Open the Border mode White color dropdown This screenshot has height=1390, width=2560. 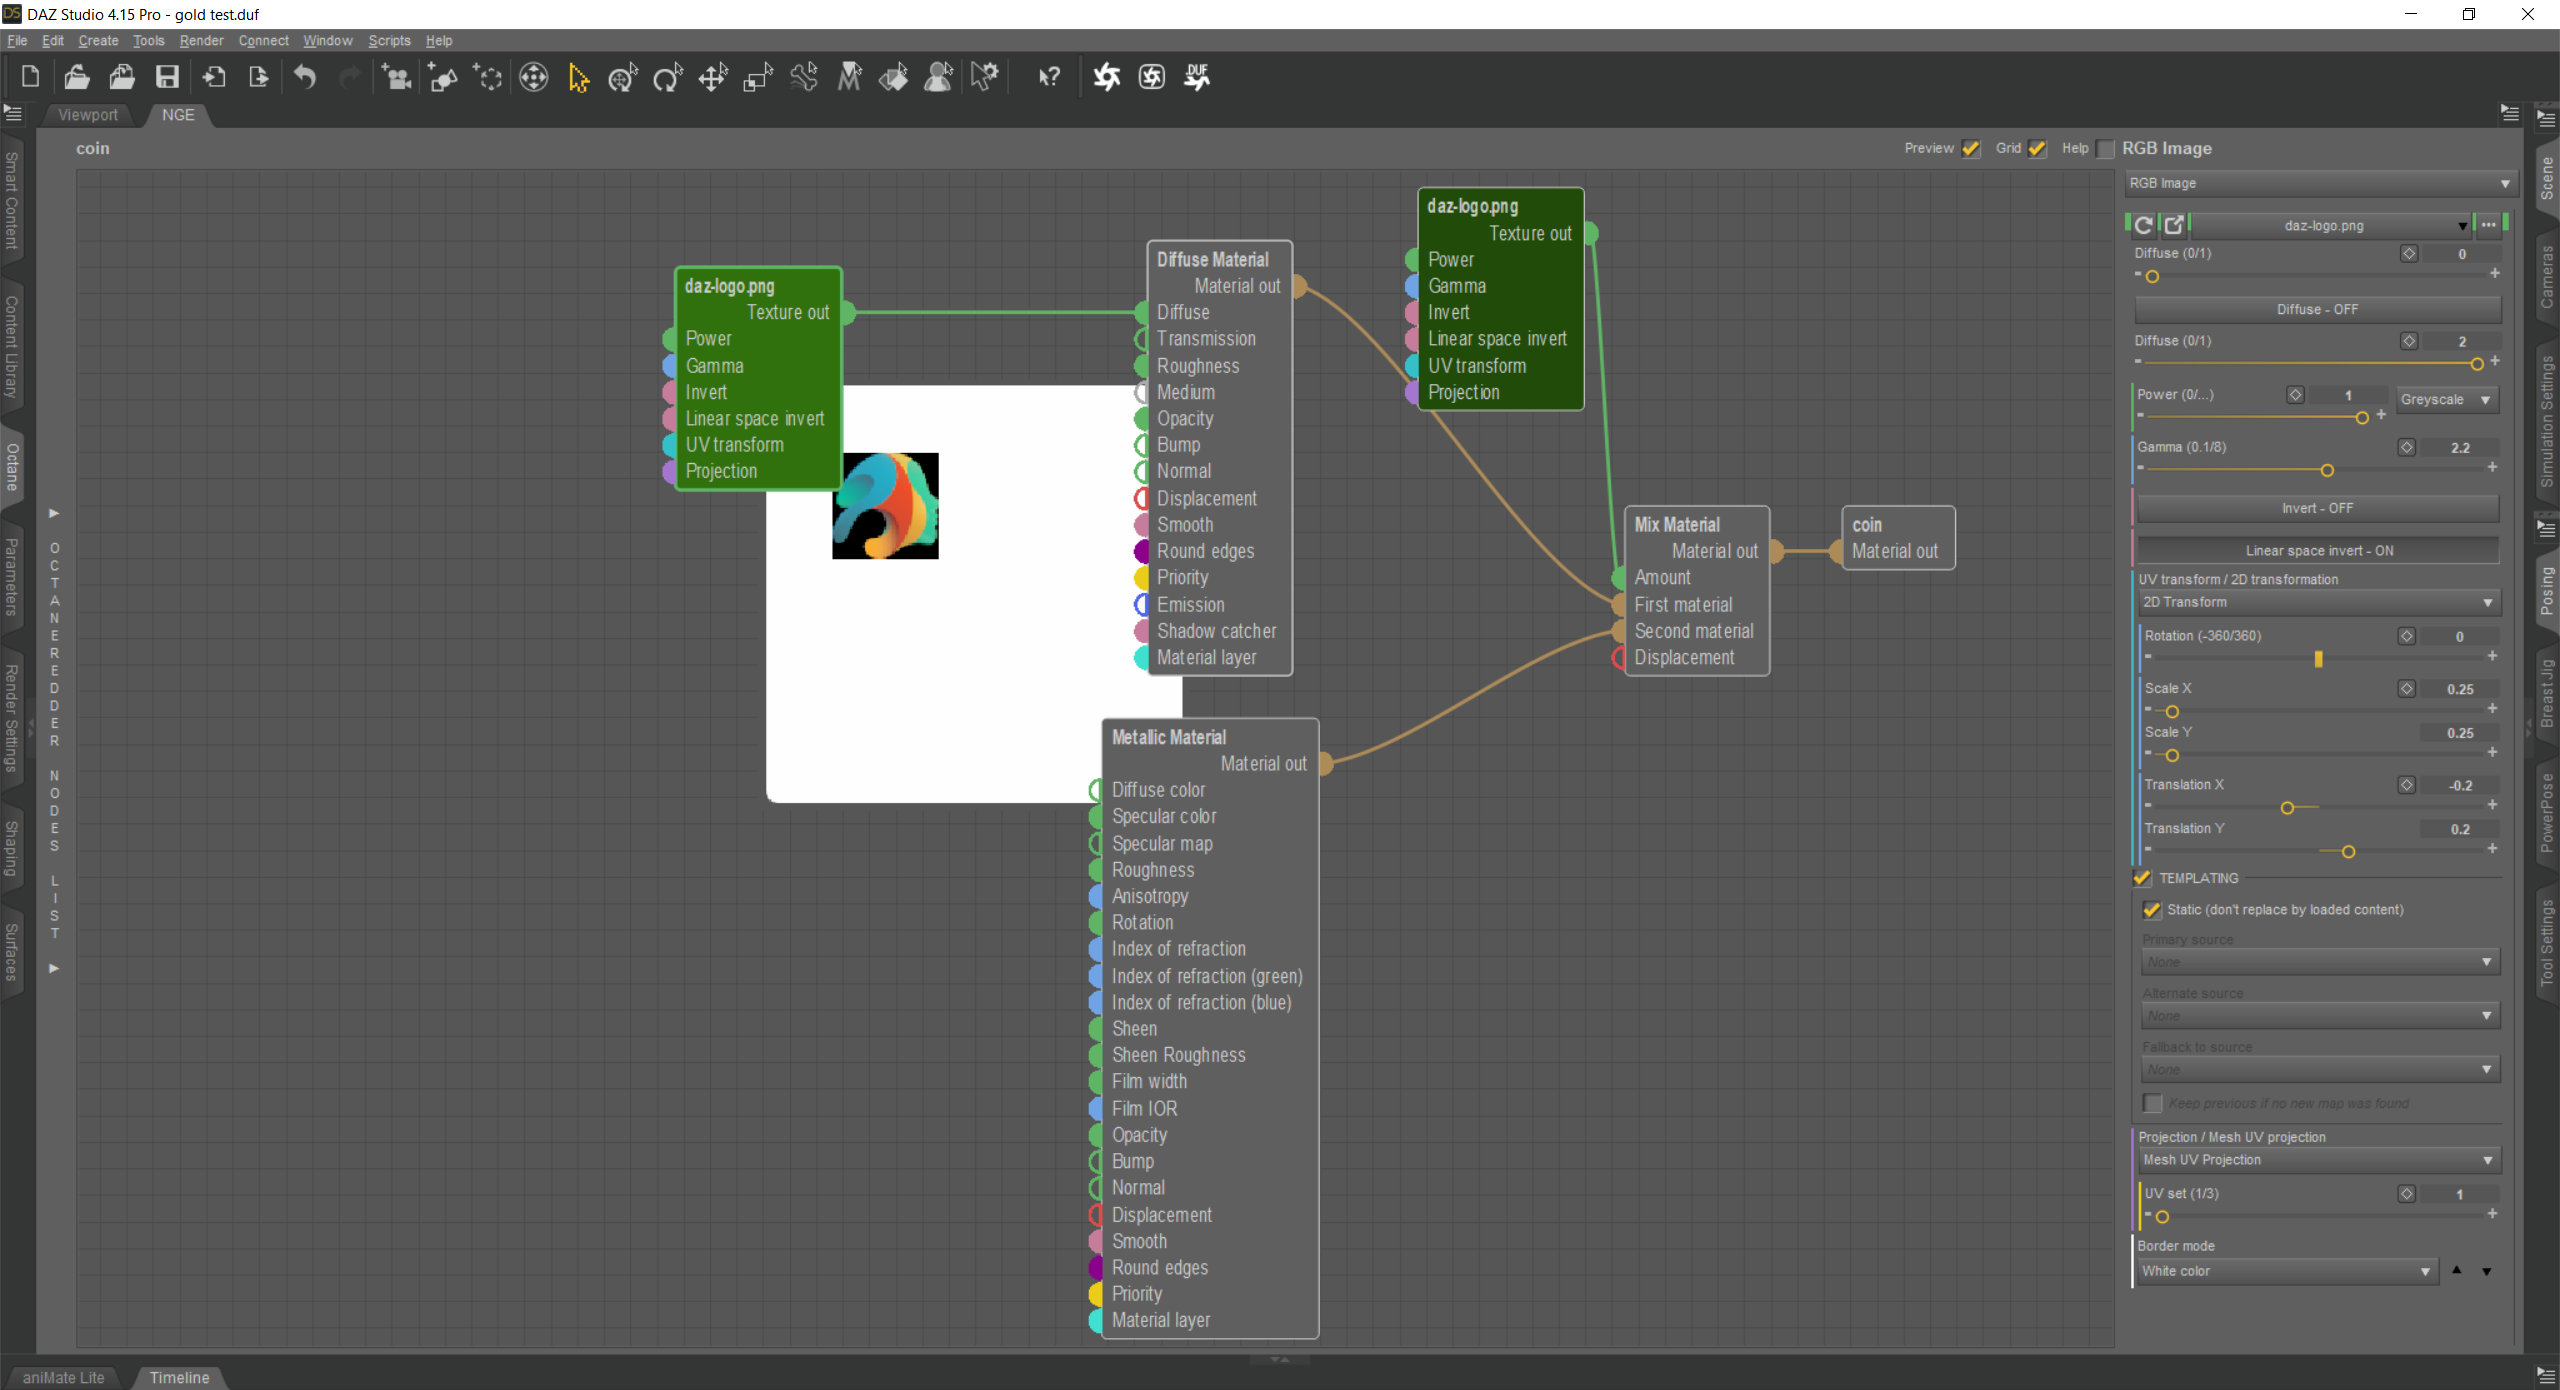tap(2285, 1271)
